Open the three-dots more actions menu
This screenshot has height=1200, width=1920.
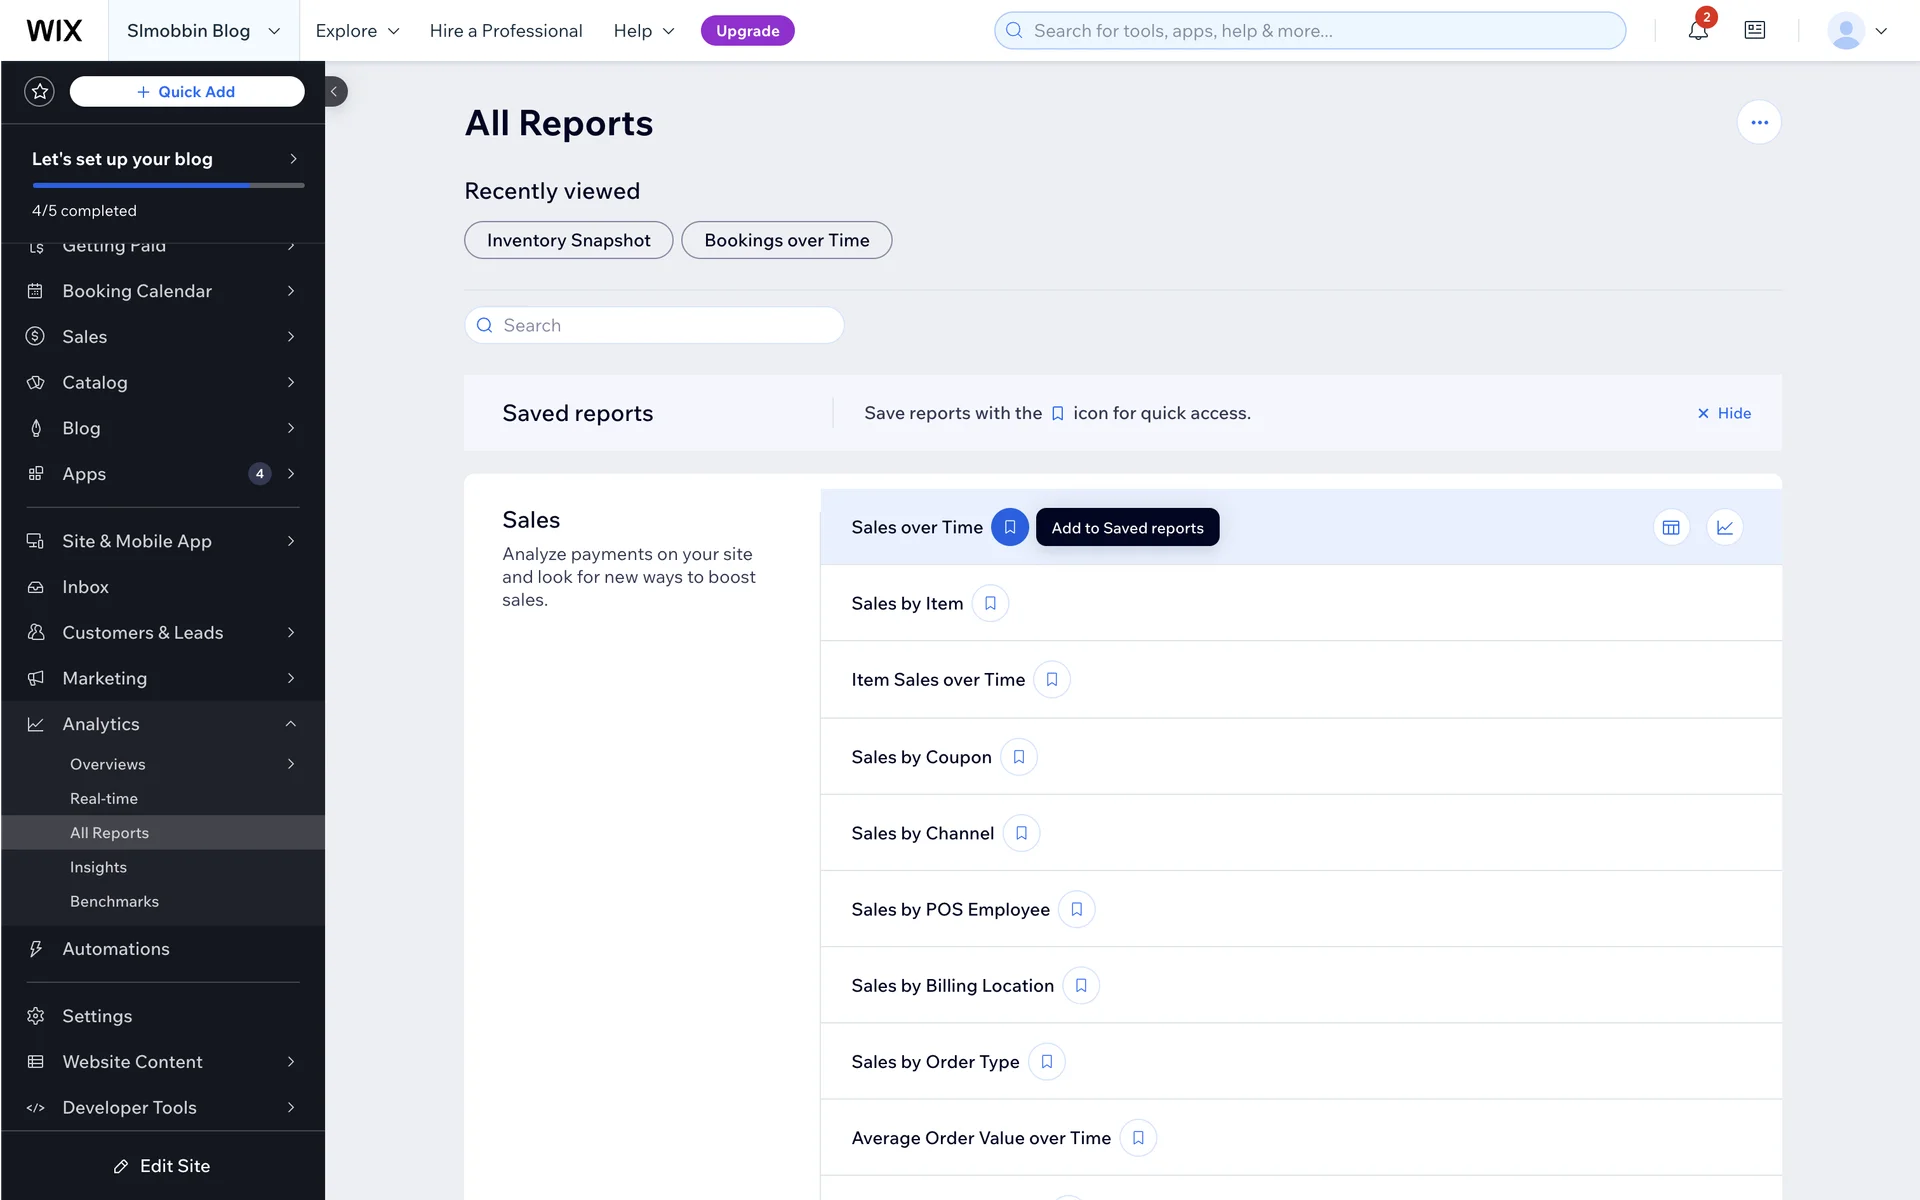[1759, 123]
